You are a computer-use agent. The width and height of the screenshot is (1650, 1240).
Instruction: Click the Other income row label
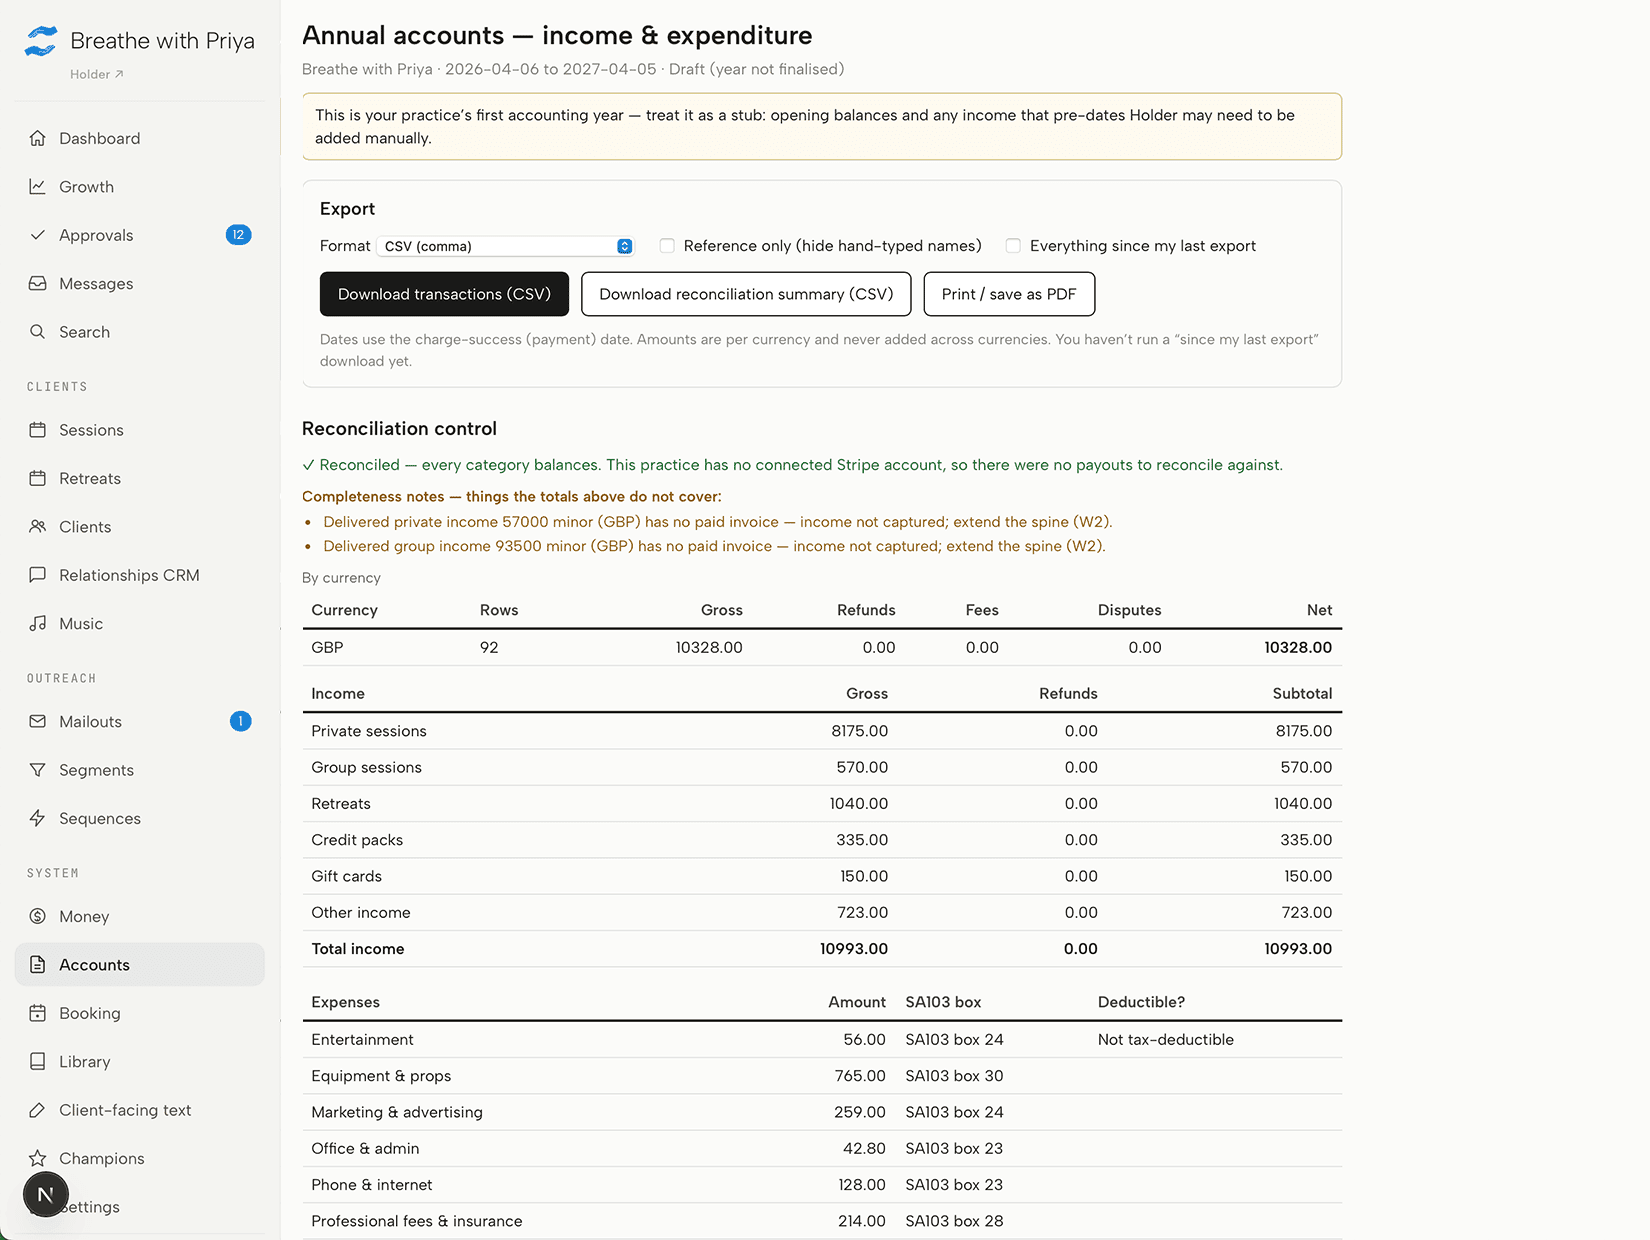coord(361,912)
